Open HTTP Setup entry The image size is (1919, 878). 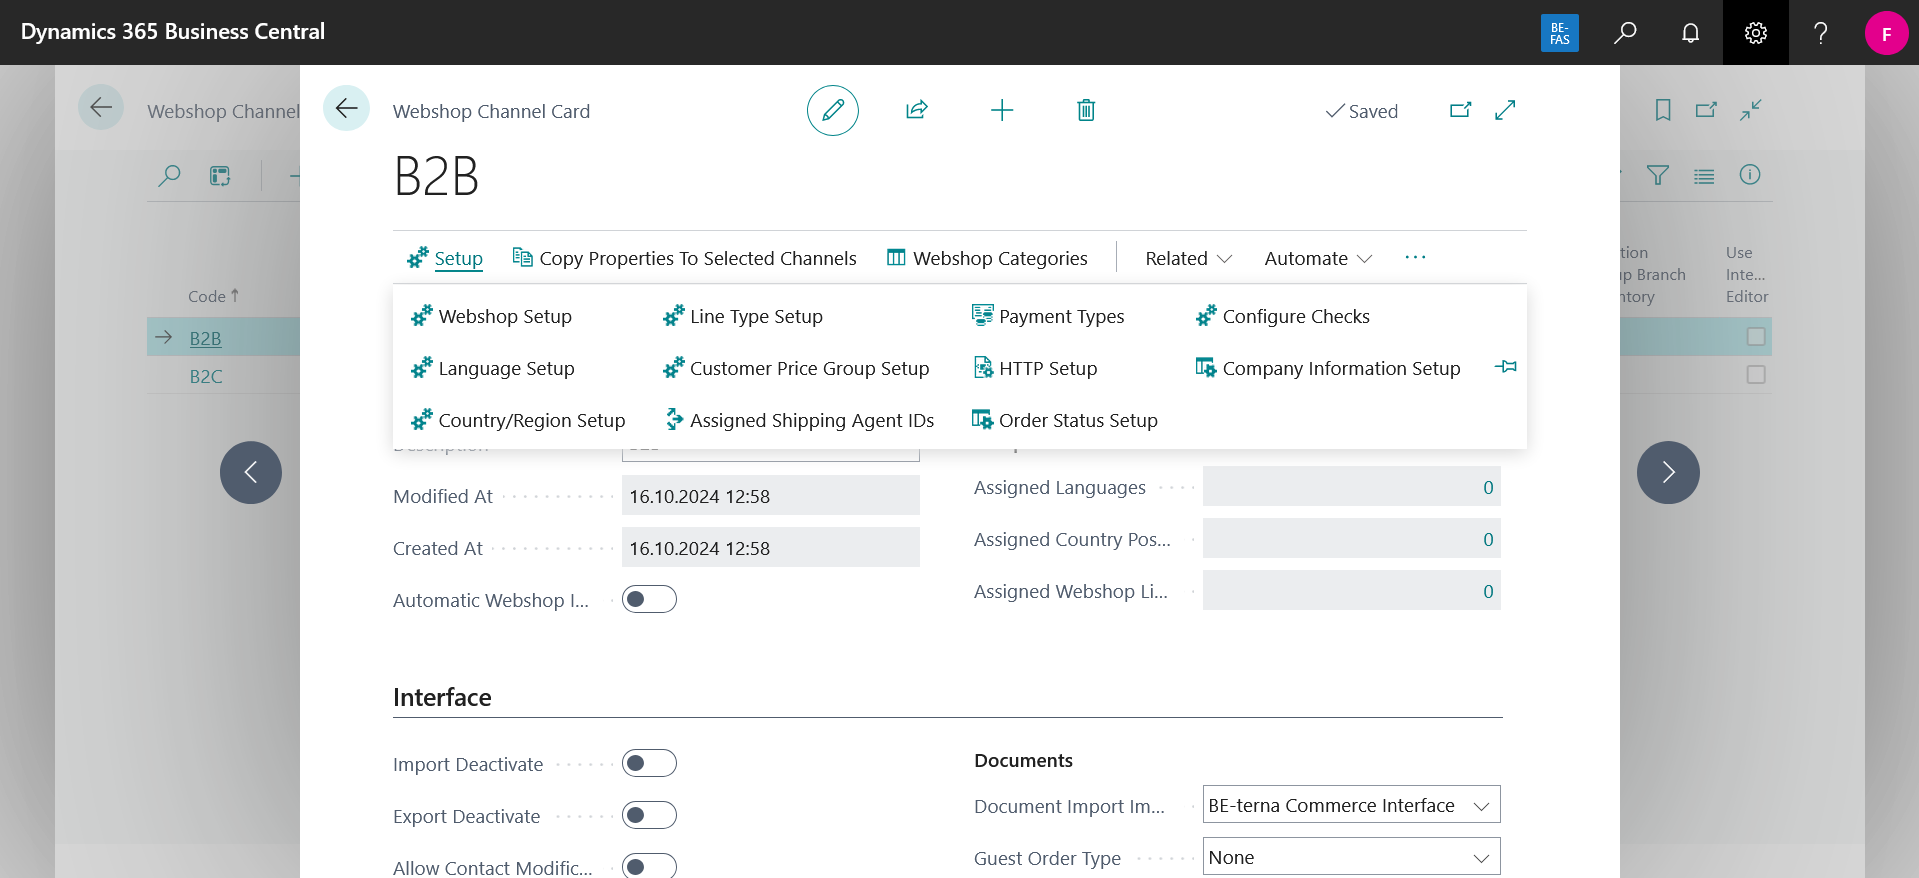coord(1034,368)
